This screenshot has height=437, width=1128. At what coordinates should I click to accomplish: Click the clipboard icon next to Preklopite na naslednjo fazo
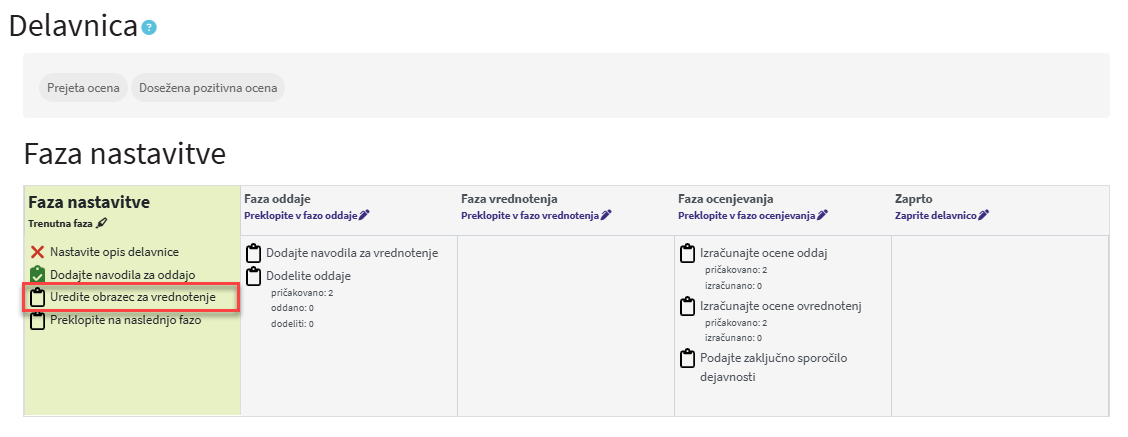pos(37,320)
